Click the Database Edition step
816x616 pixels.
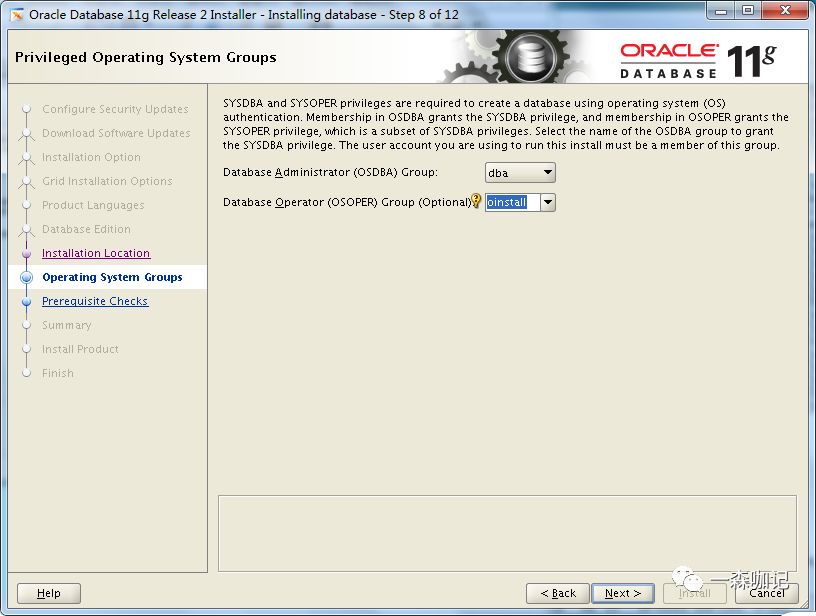[x=86, y=229]
